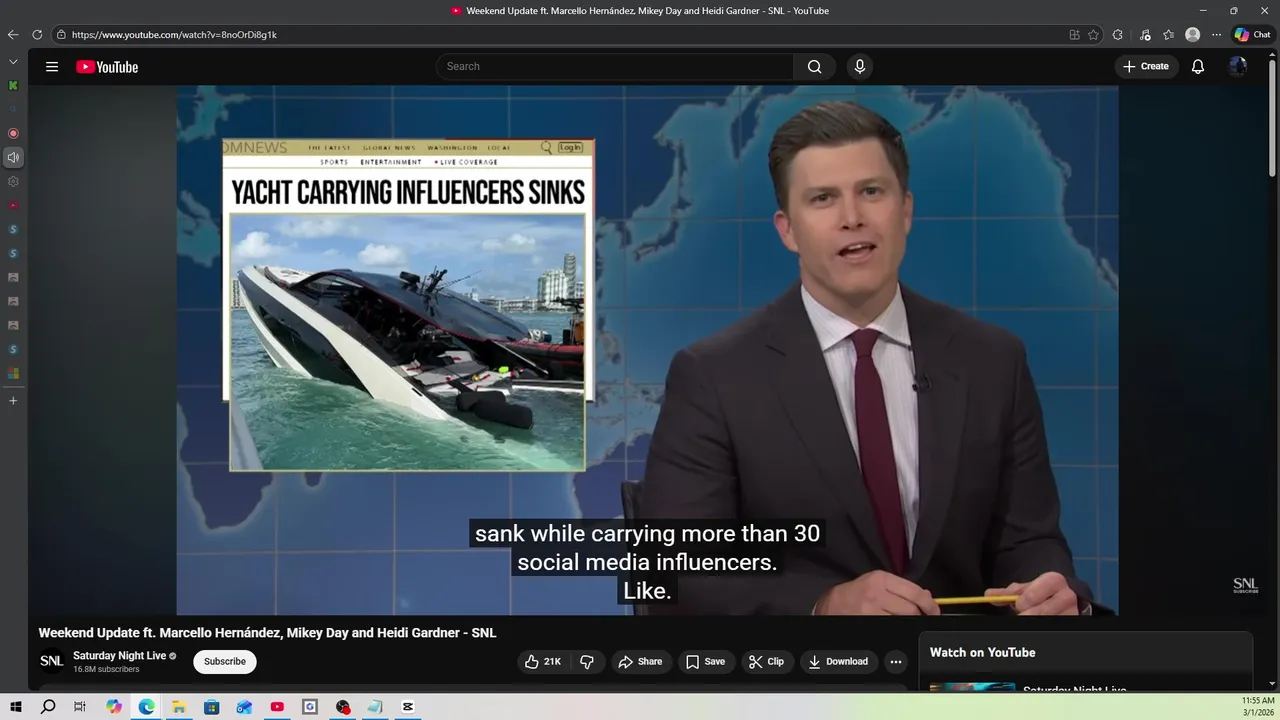Click the browser address bar URL
Screen dimensions: 1280x720
[174, 35]
